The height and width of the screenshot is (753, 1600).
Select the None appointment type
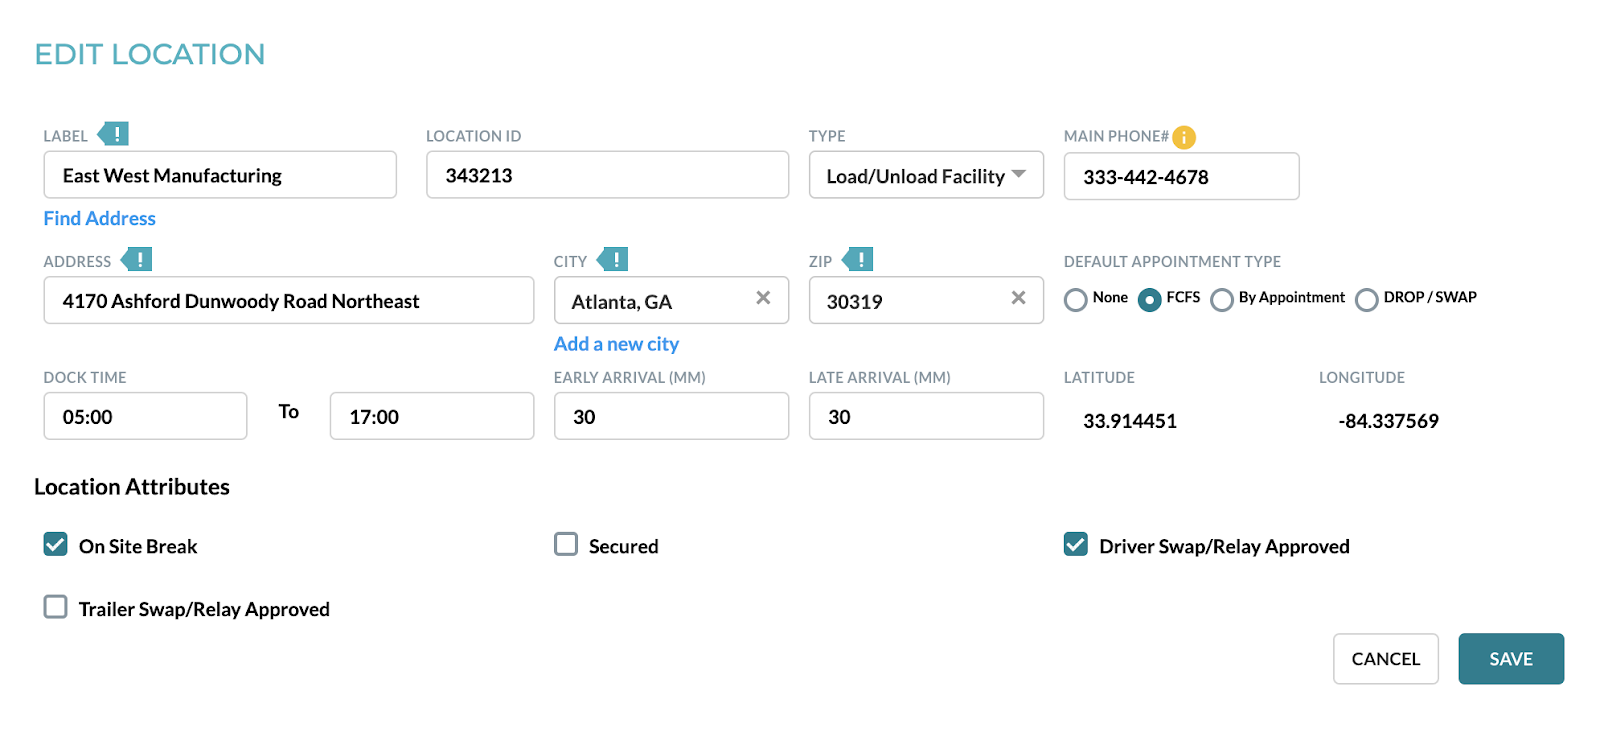tap(1076, 300)
